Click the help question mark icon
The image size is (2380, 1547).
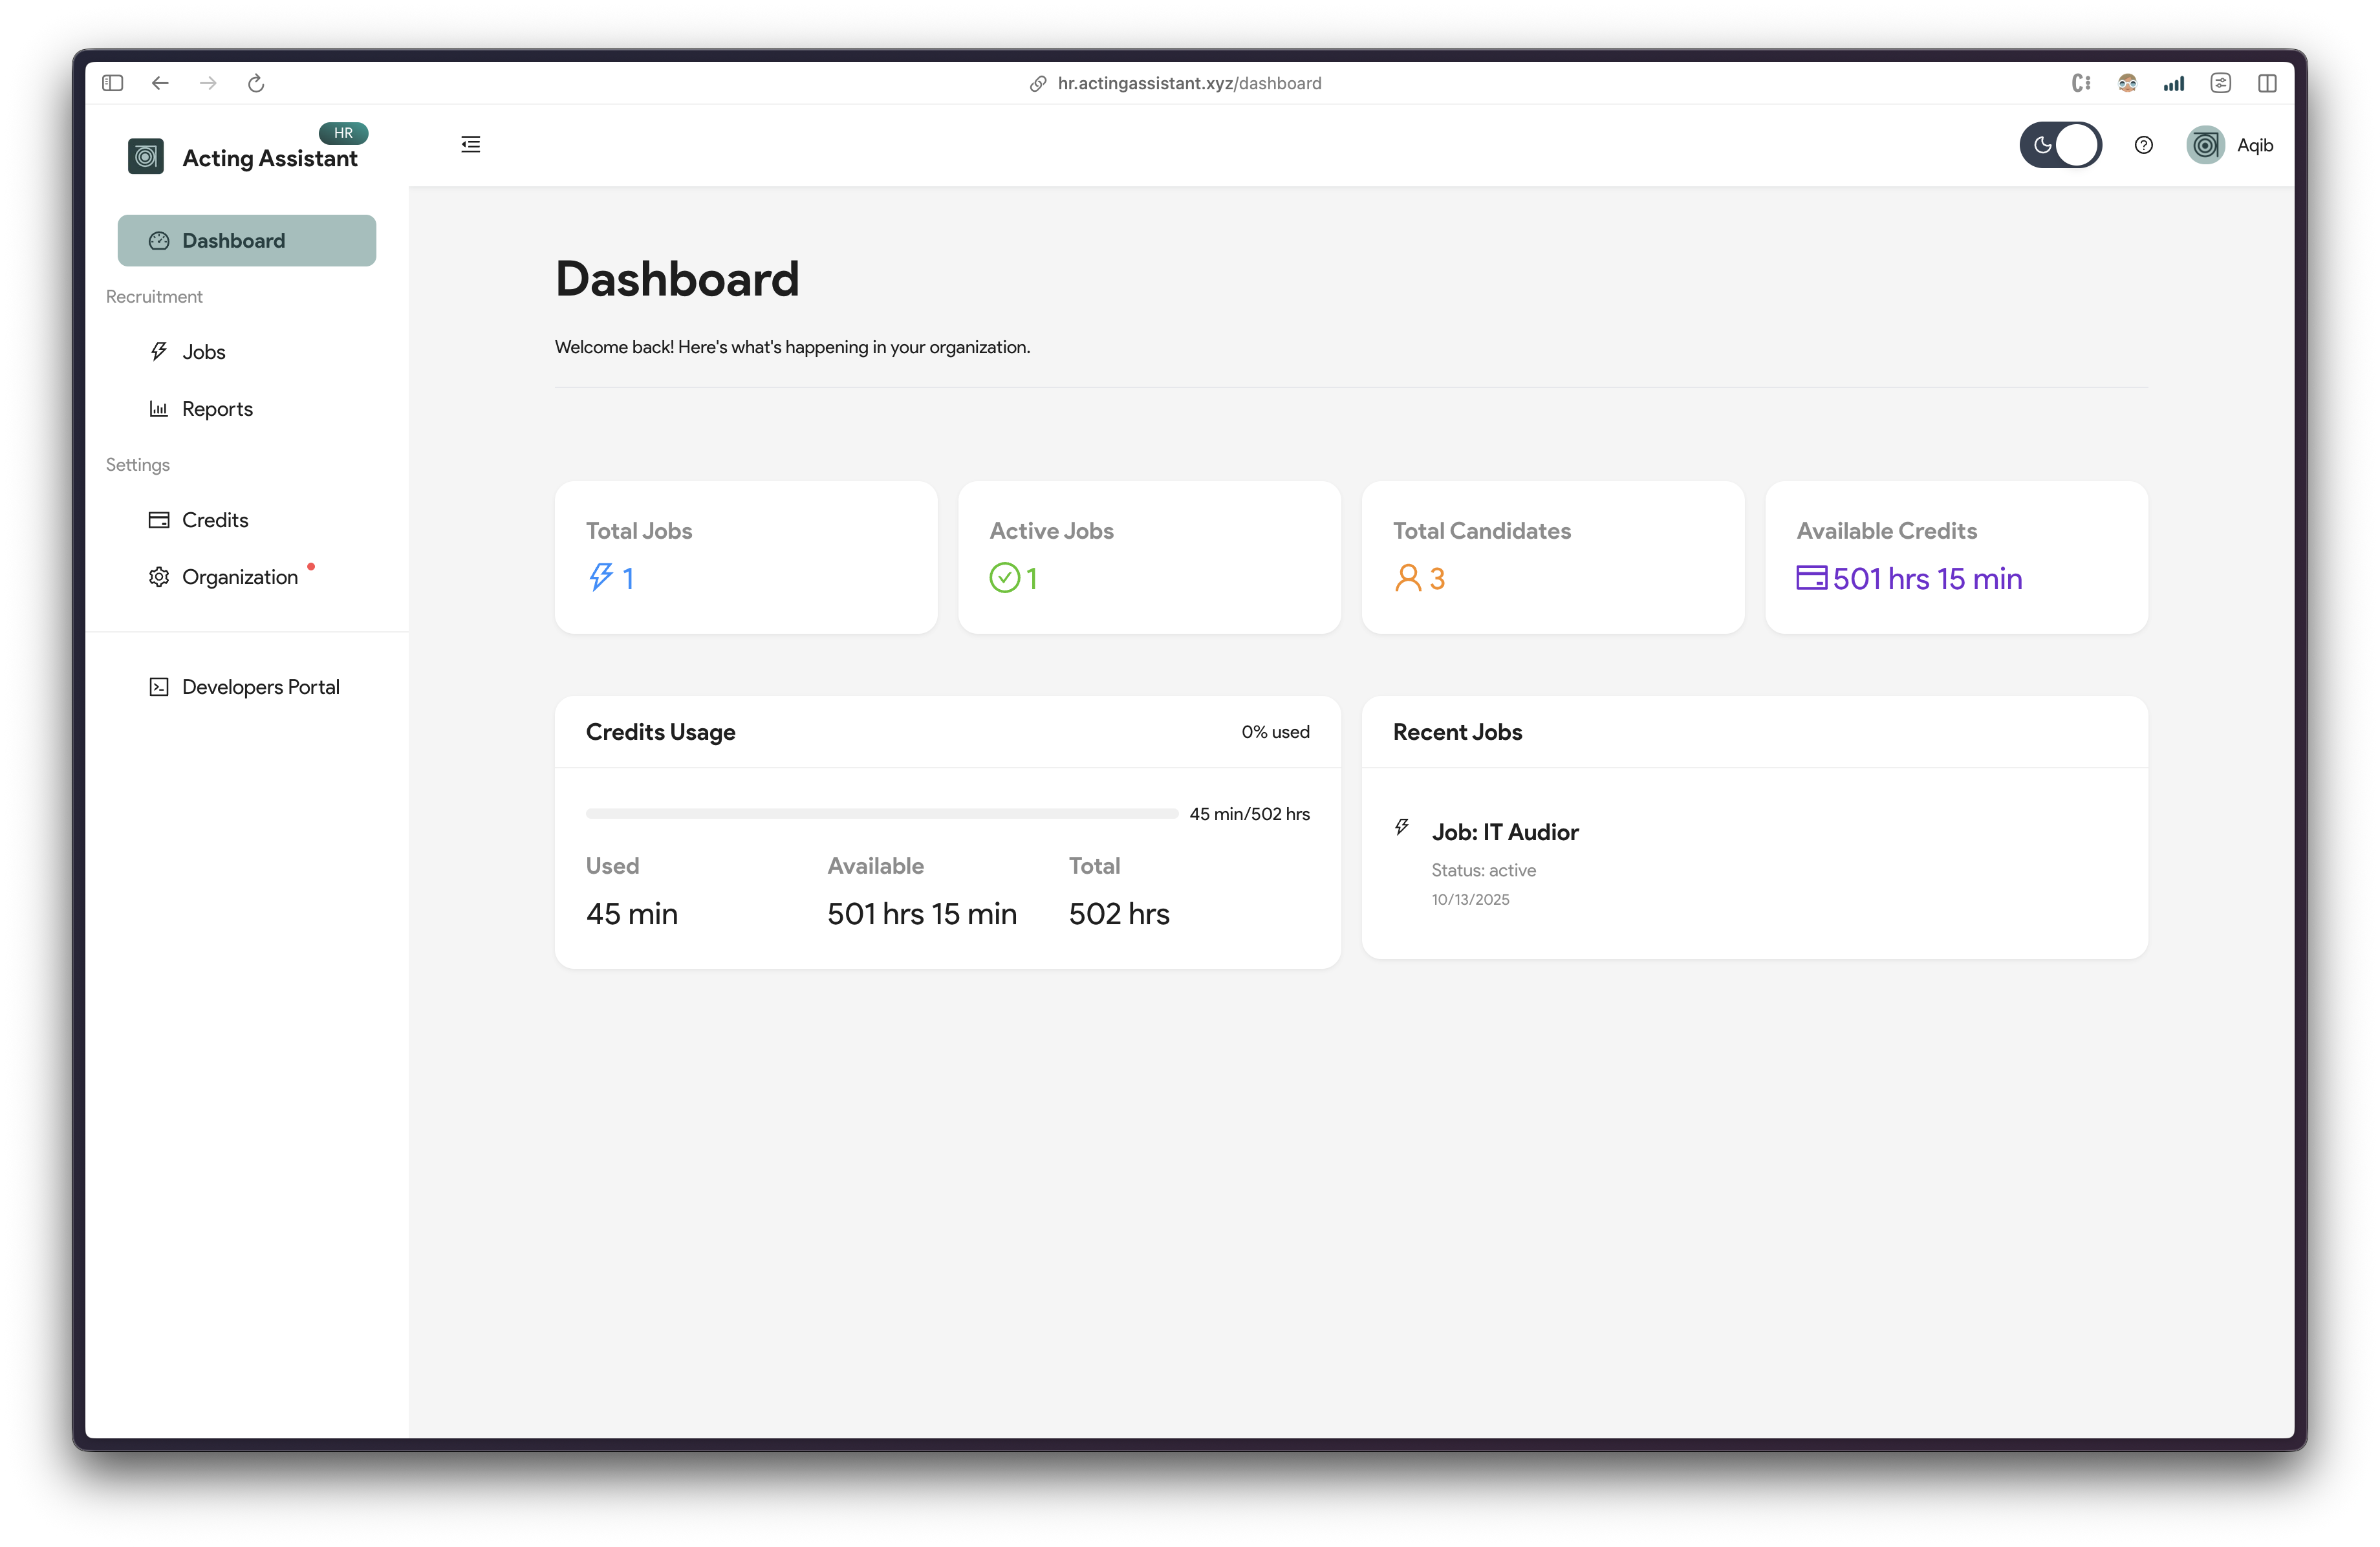(2143, 145)
